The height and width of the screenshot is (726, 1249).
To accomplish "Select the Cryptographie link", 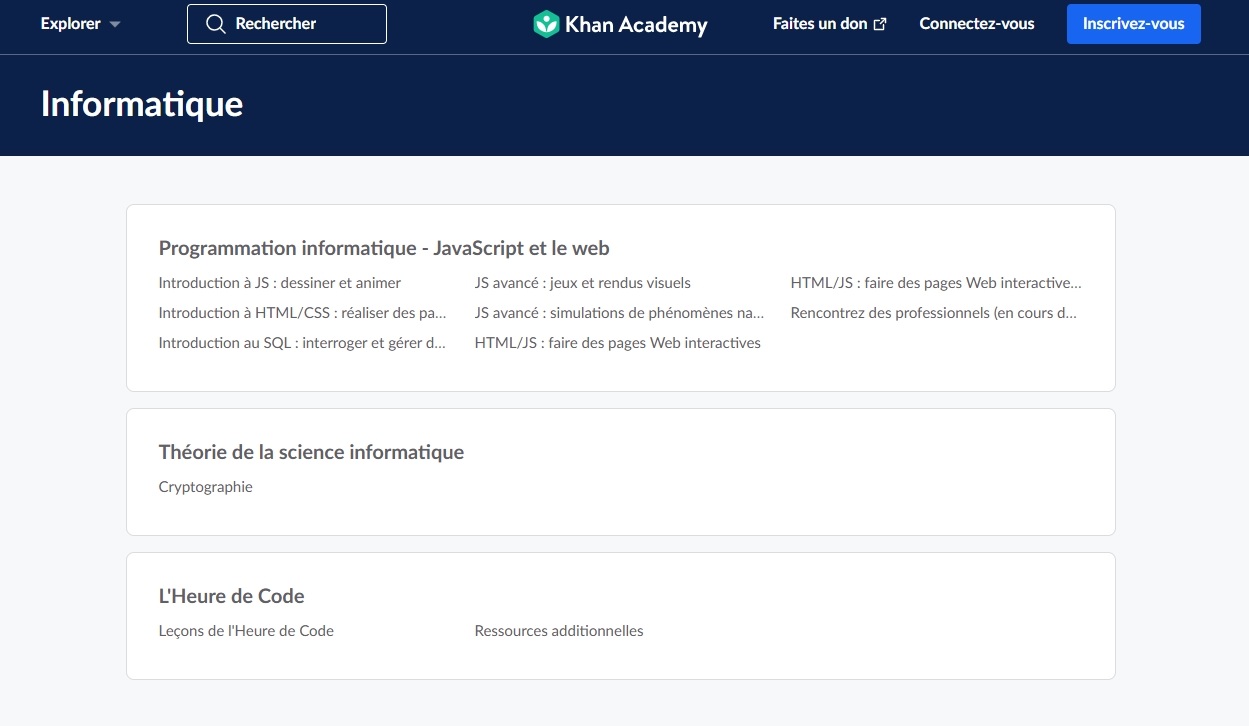I will 205,487.
